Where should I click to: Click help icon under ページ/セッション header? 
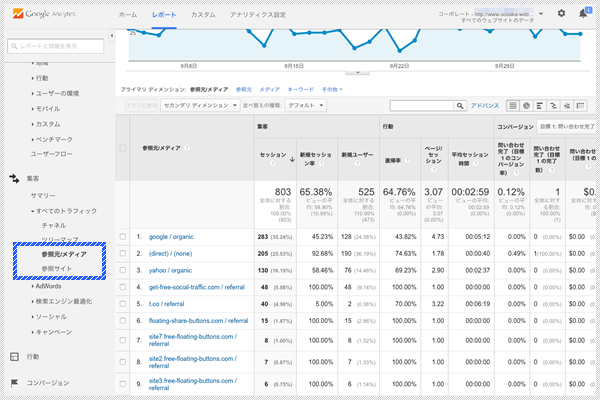[434, 170]
